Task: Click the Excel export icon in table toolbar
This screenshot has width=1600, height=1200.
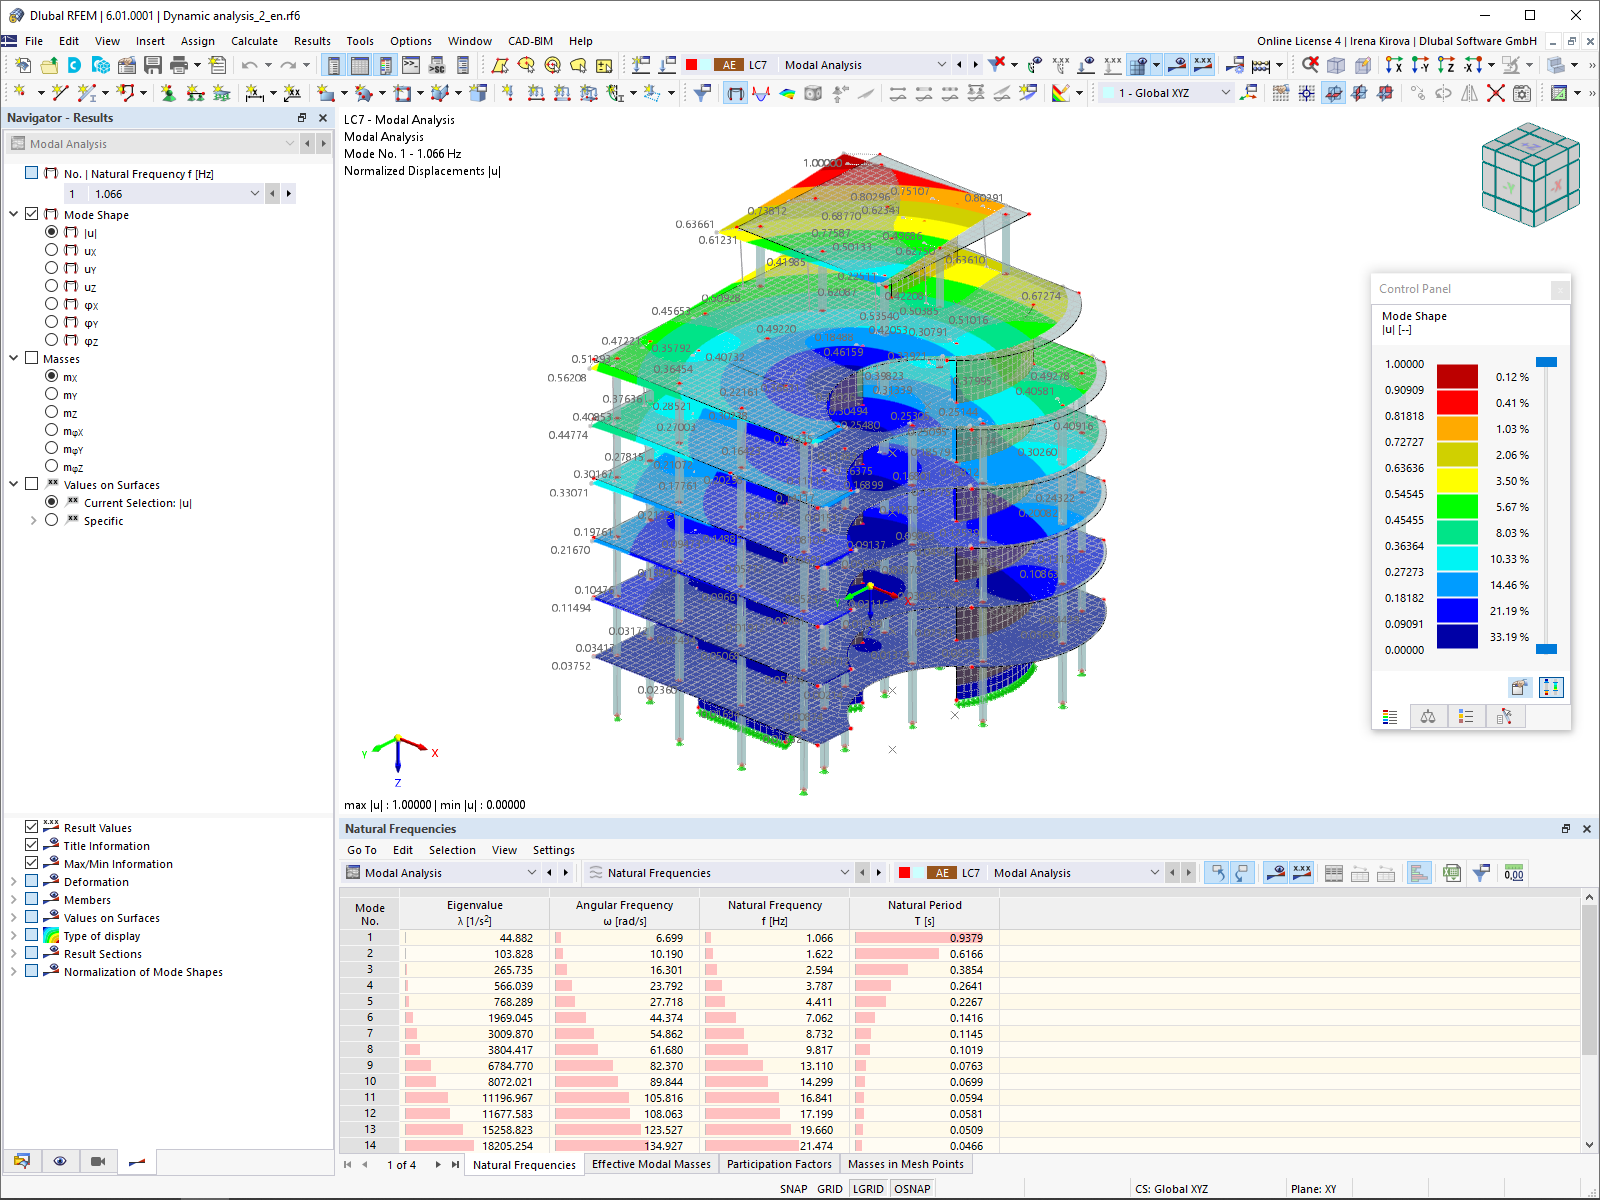Action: coord(1452,873)
